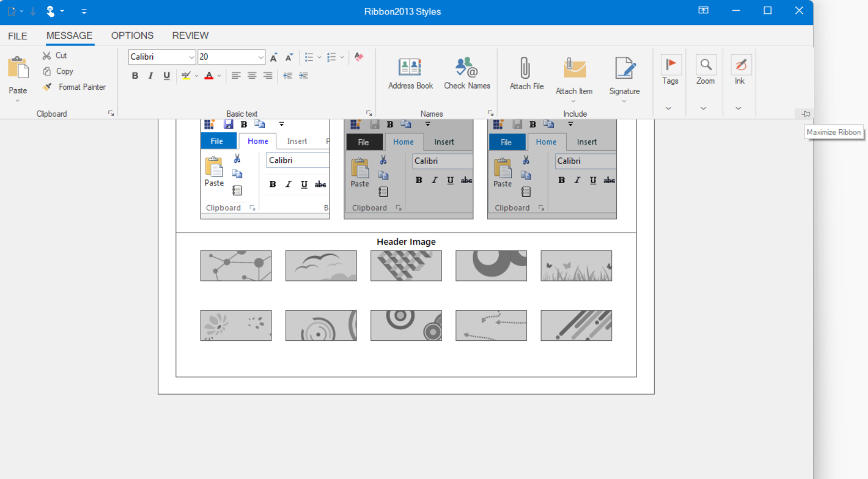Image resolution: width=868 pixels, height=479 pixels.
Task: Click the Cut scissors icon
Action: coord(47,56)
